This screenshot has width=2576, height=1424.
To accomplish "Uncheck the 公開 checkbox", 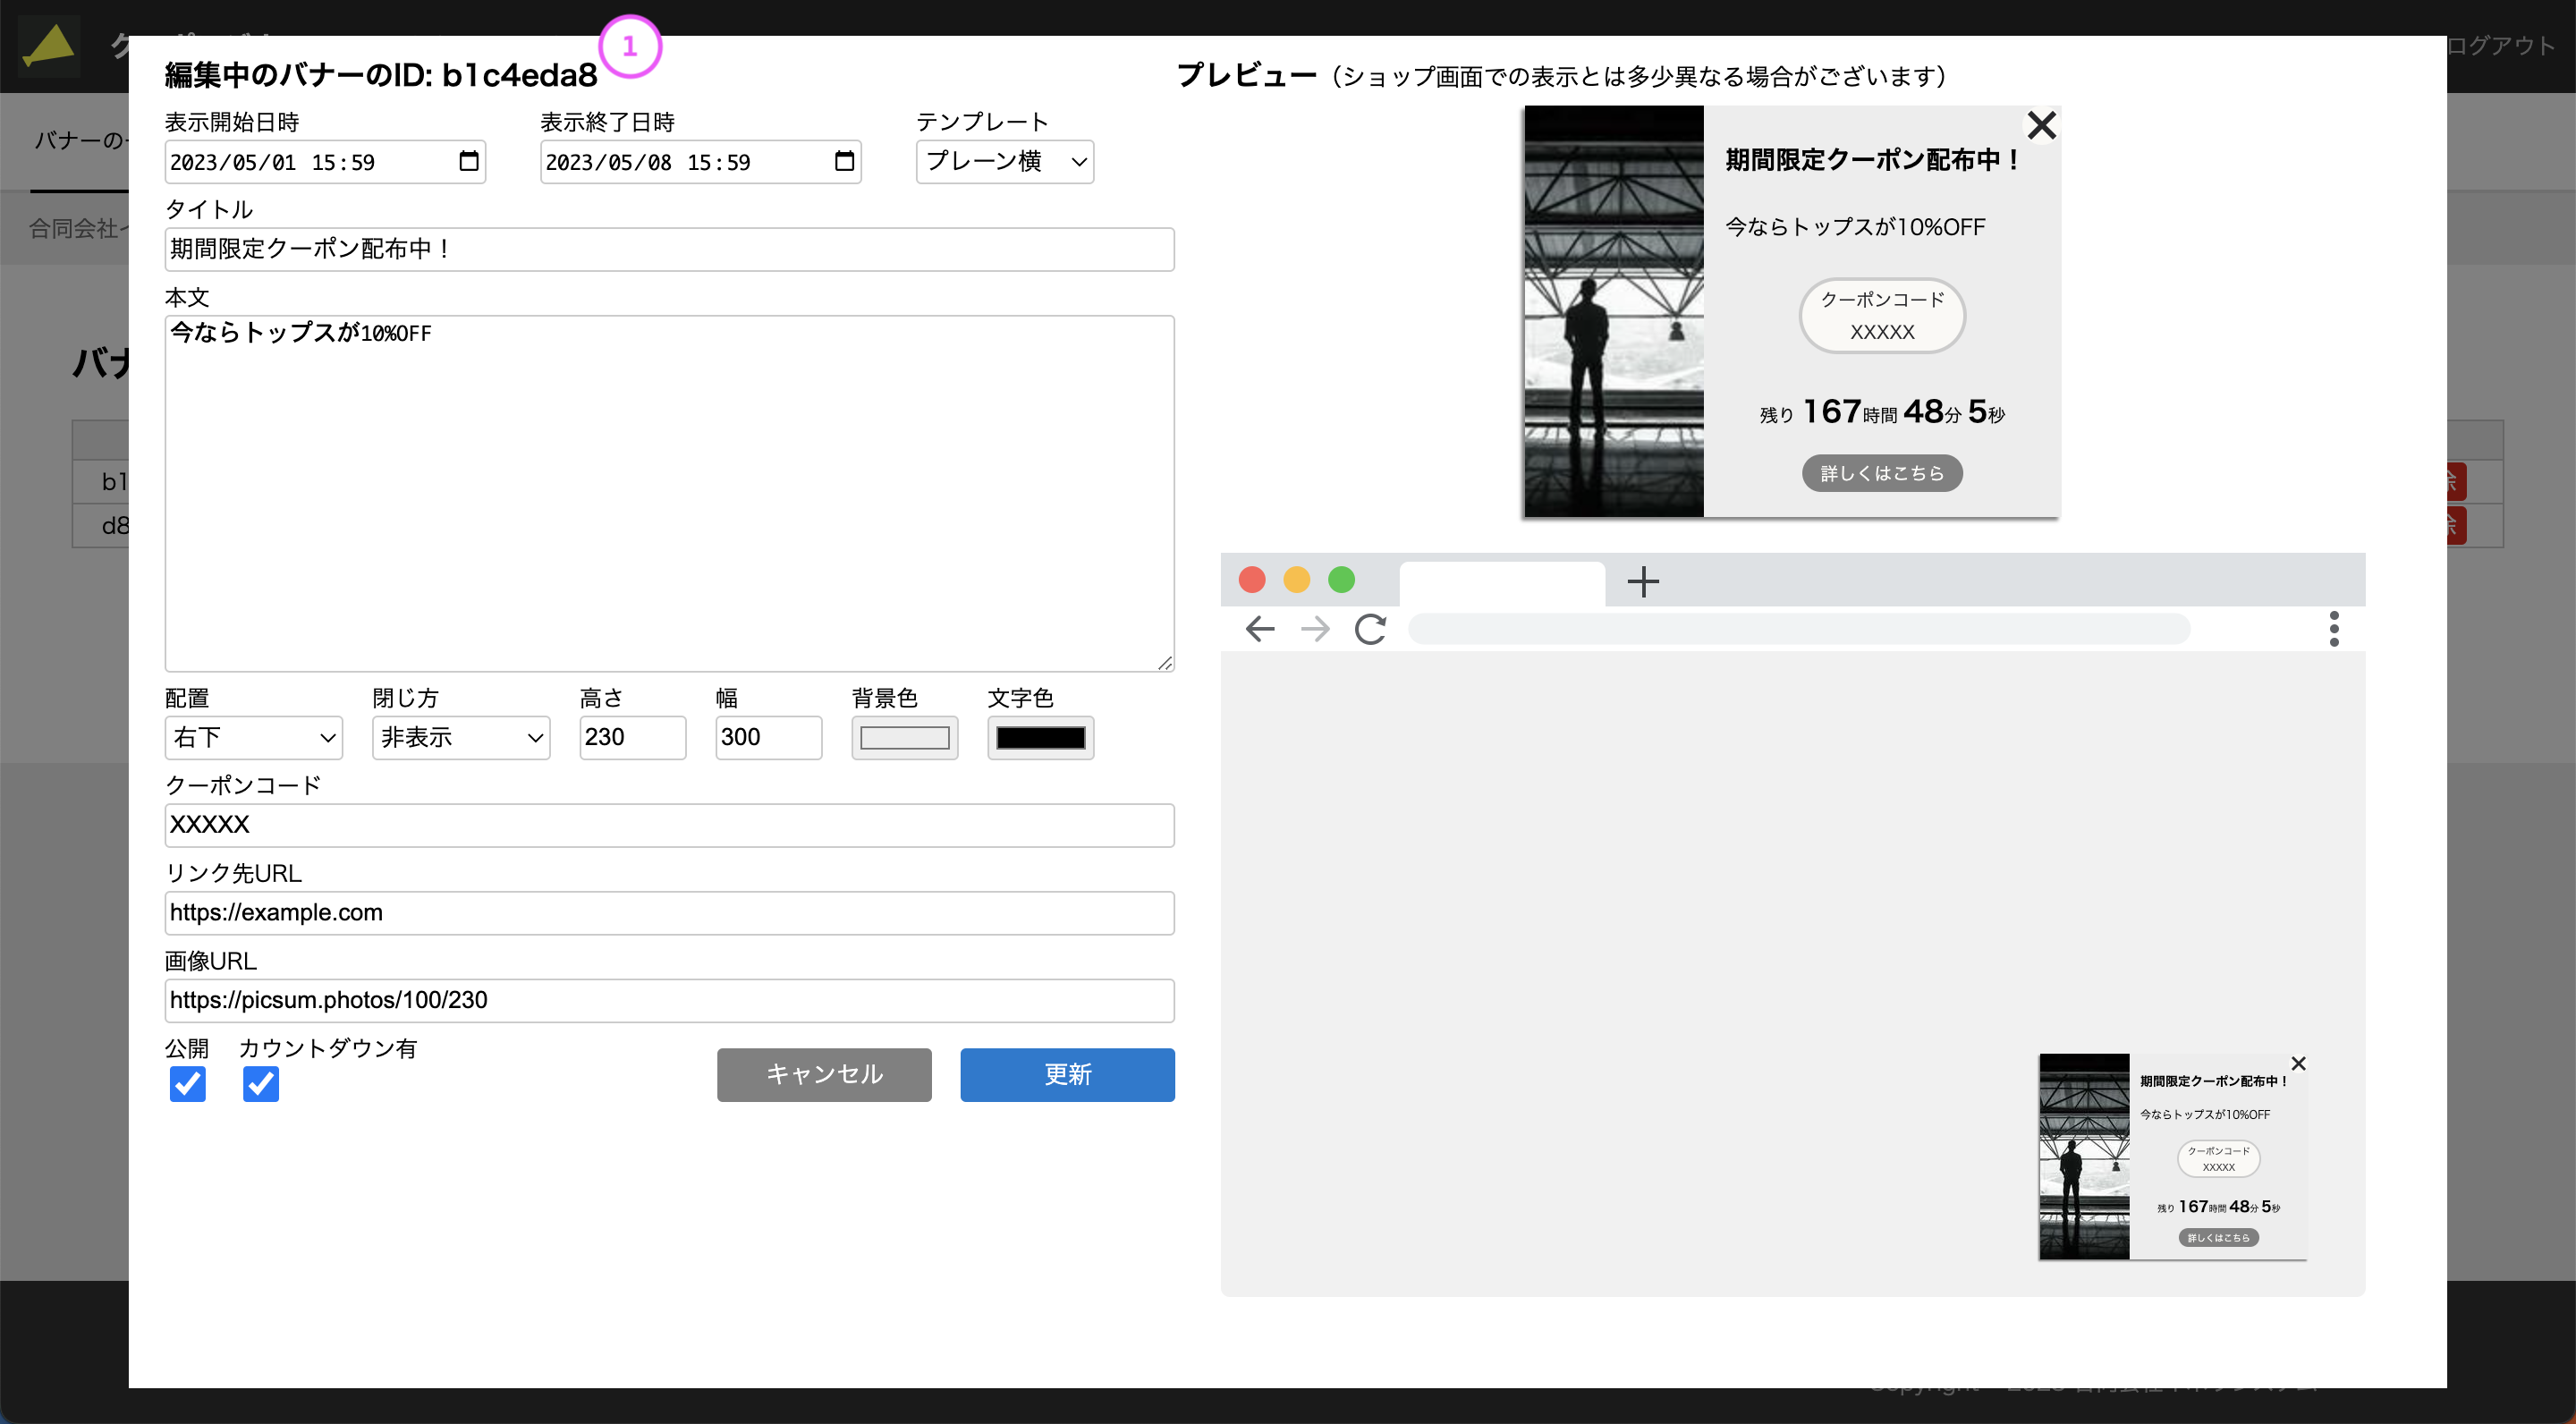I will (187, 1084).
